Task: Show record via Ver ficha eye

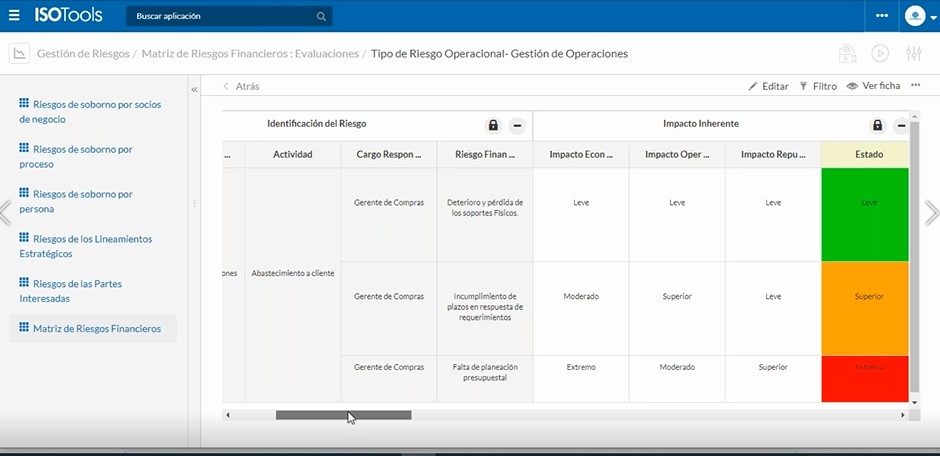Action: click(x=873, y=86)
